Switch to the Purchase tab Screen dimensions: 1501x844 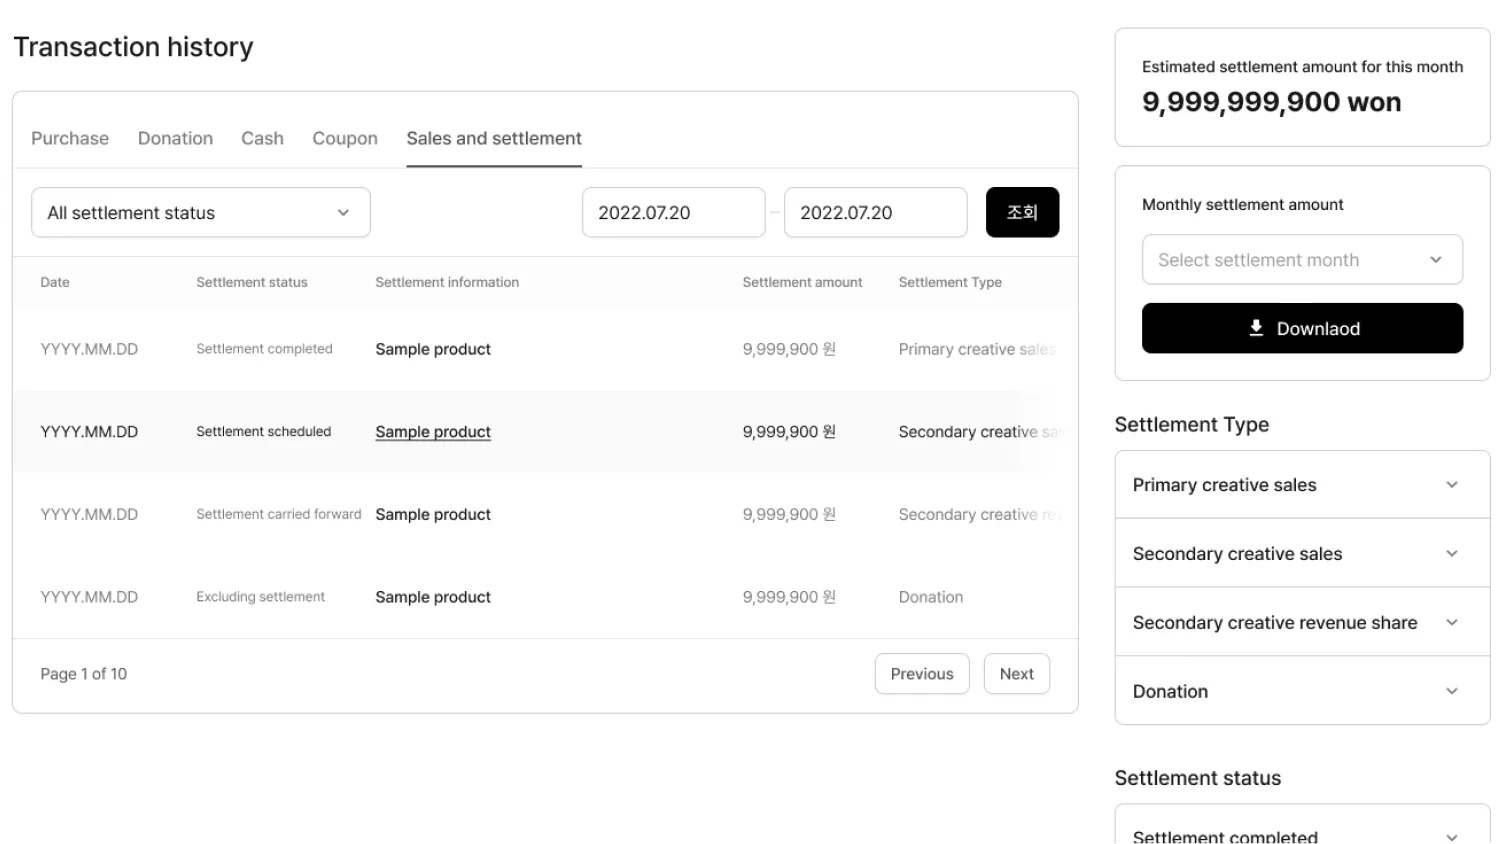pos(70,138)
